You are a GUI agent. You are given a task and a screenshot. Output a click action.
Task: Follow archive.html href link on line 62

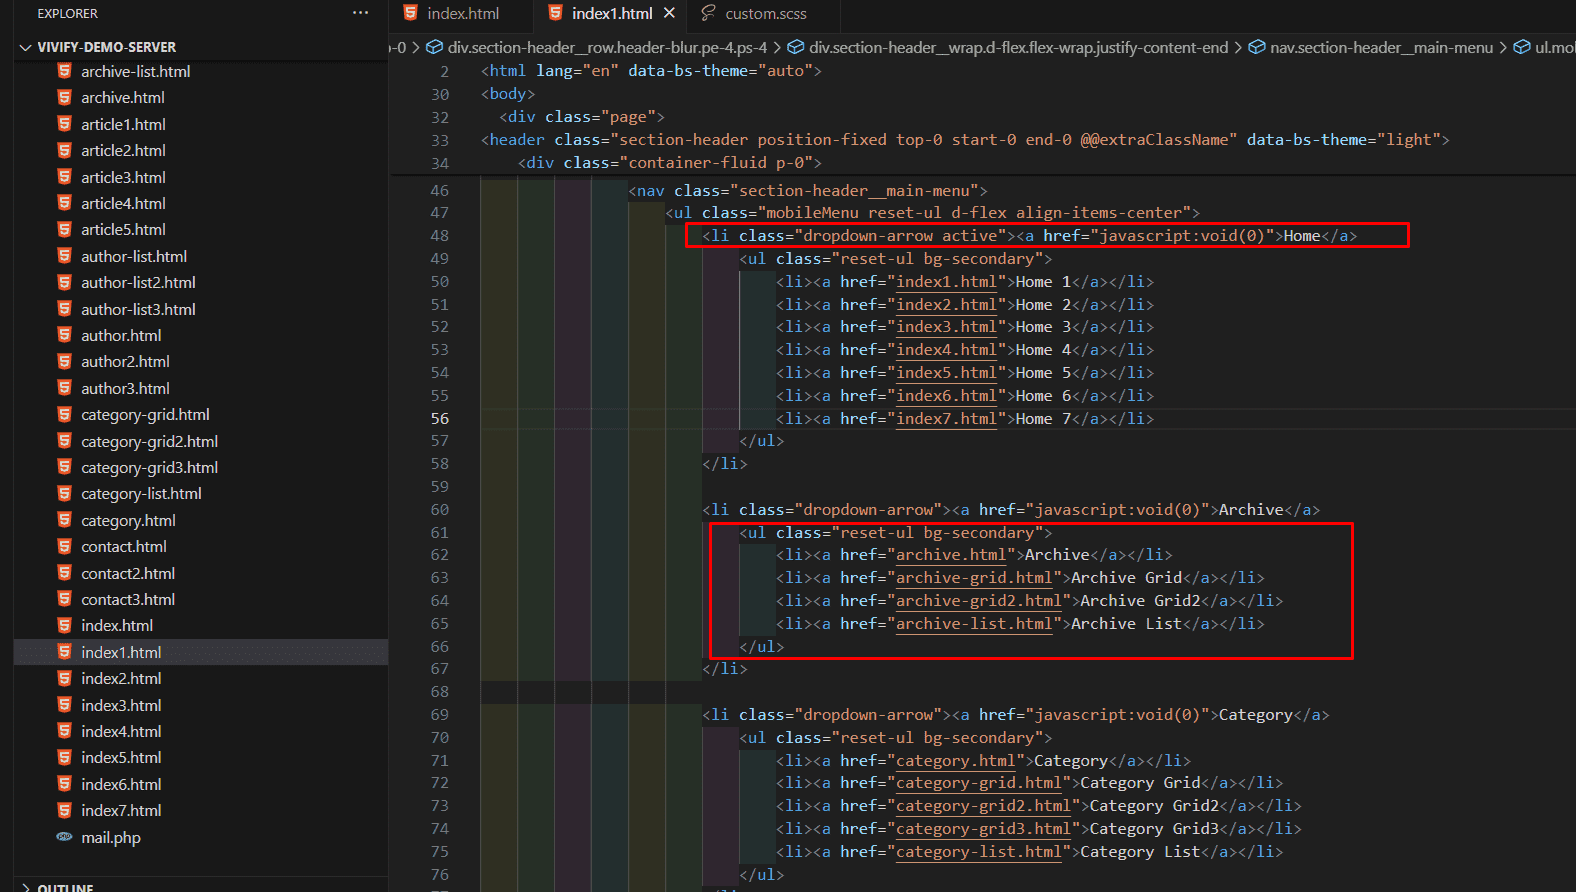click(x=951, y=555)
